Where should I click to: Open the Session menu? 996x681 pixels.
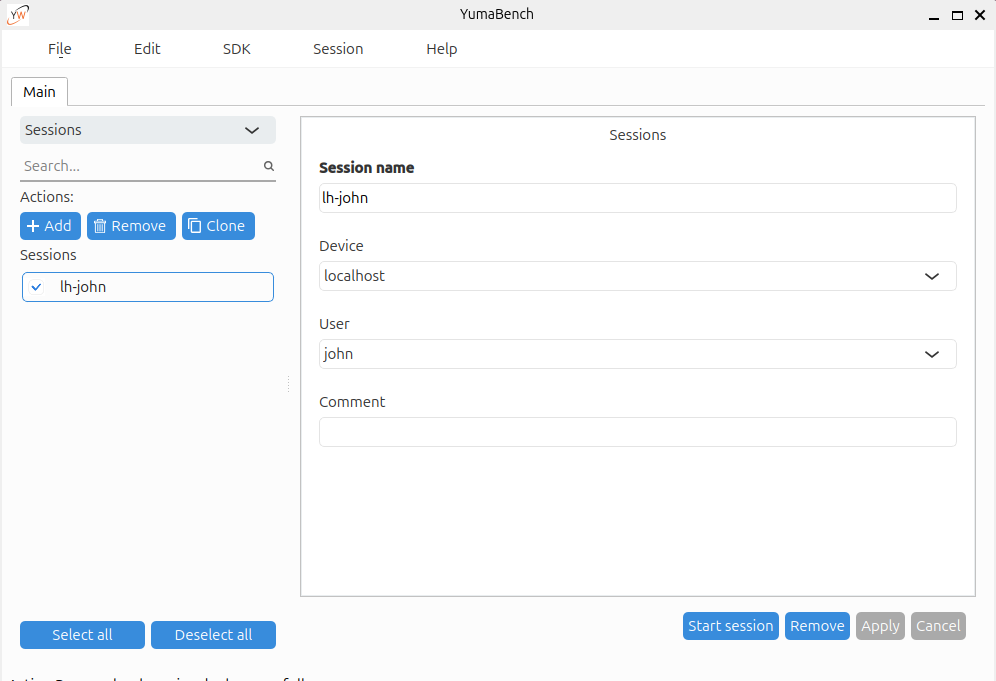pyautogui.click(x=338, y=49)
